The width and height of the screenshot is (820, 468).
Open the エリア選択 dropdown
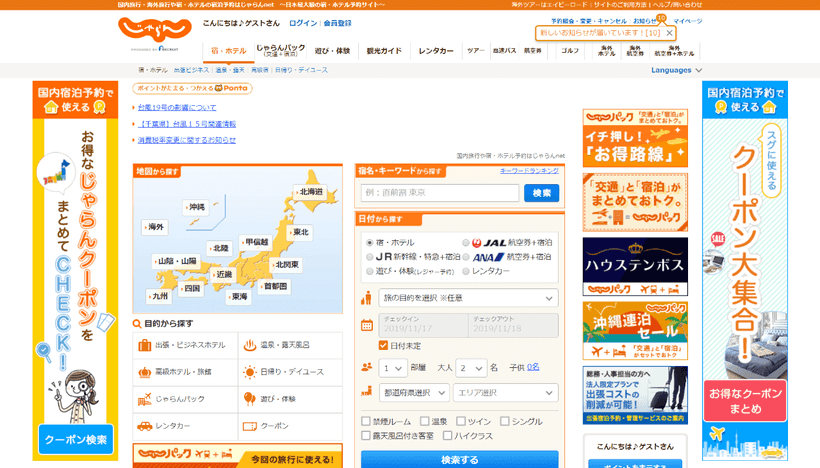[505, 393]
